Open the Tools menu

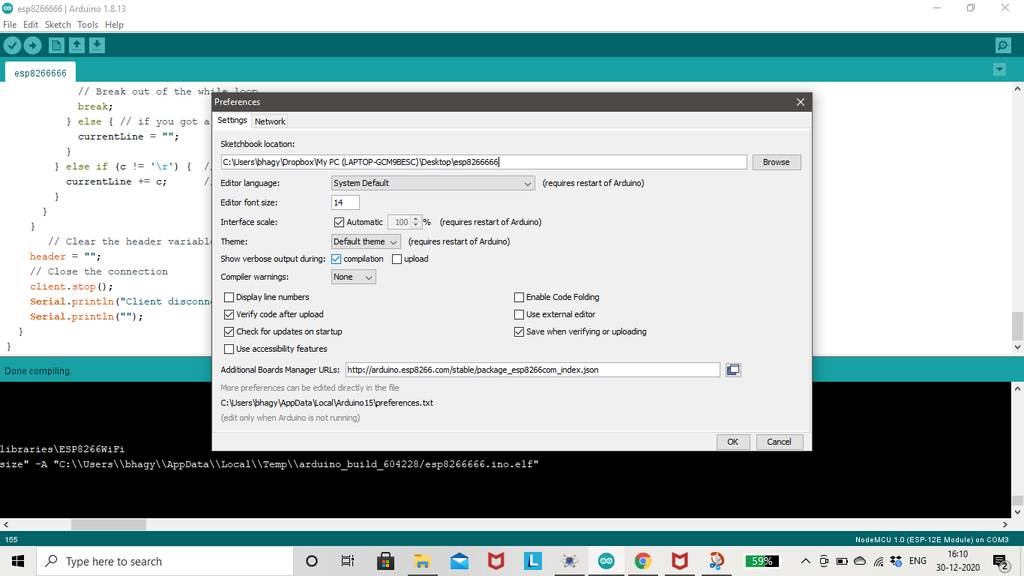(88, 25)
